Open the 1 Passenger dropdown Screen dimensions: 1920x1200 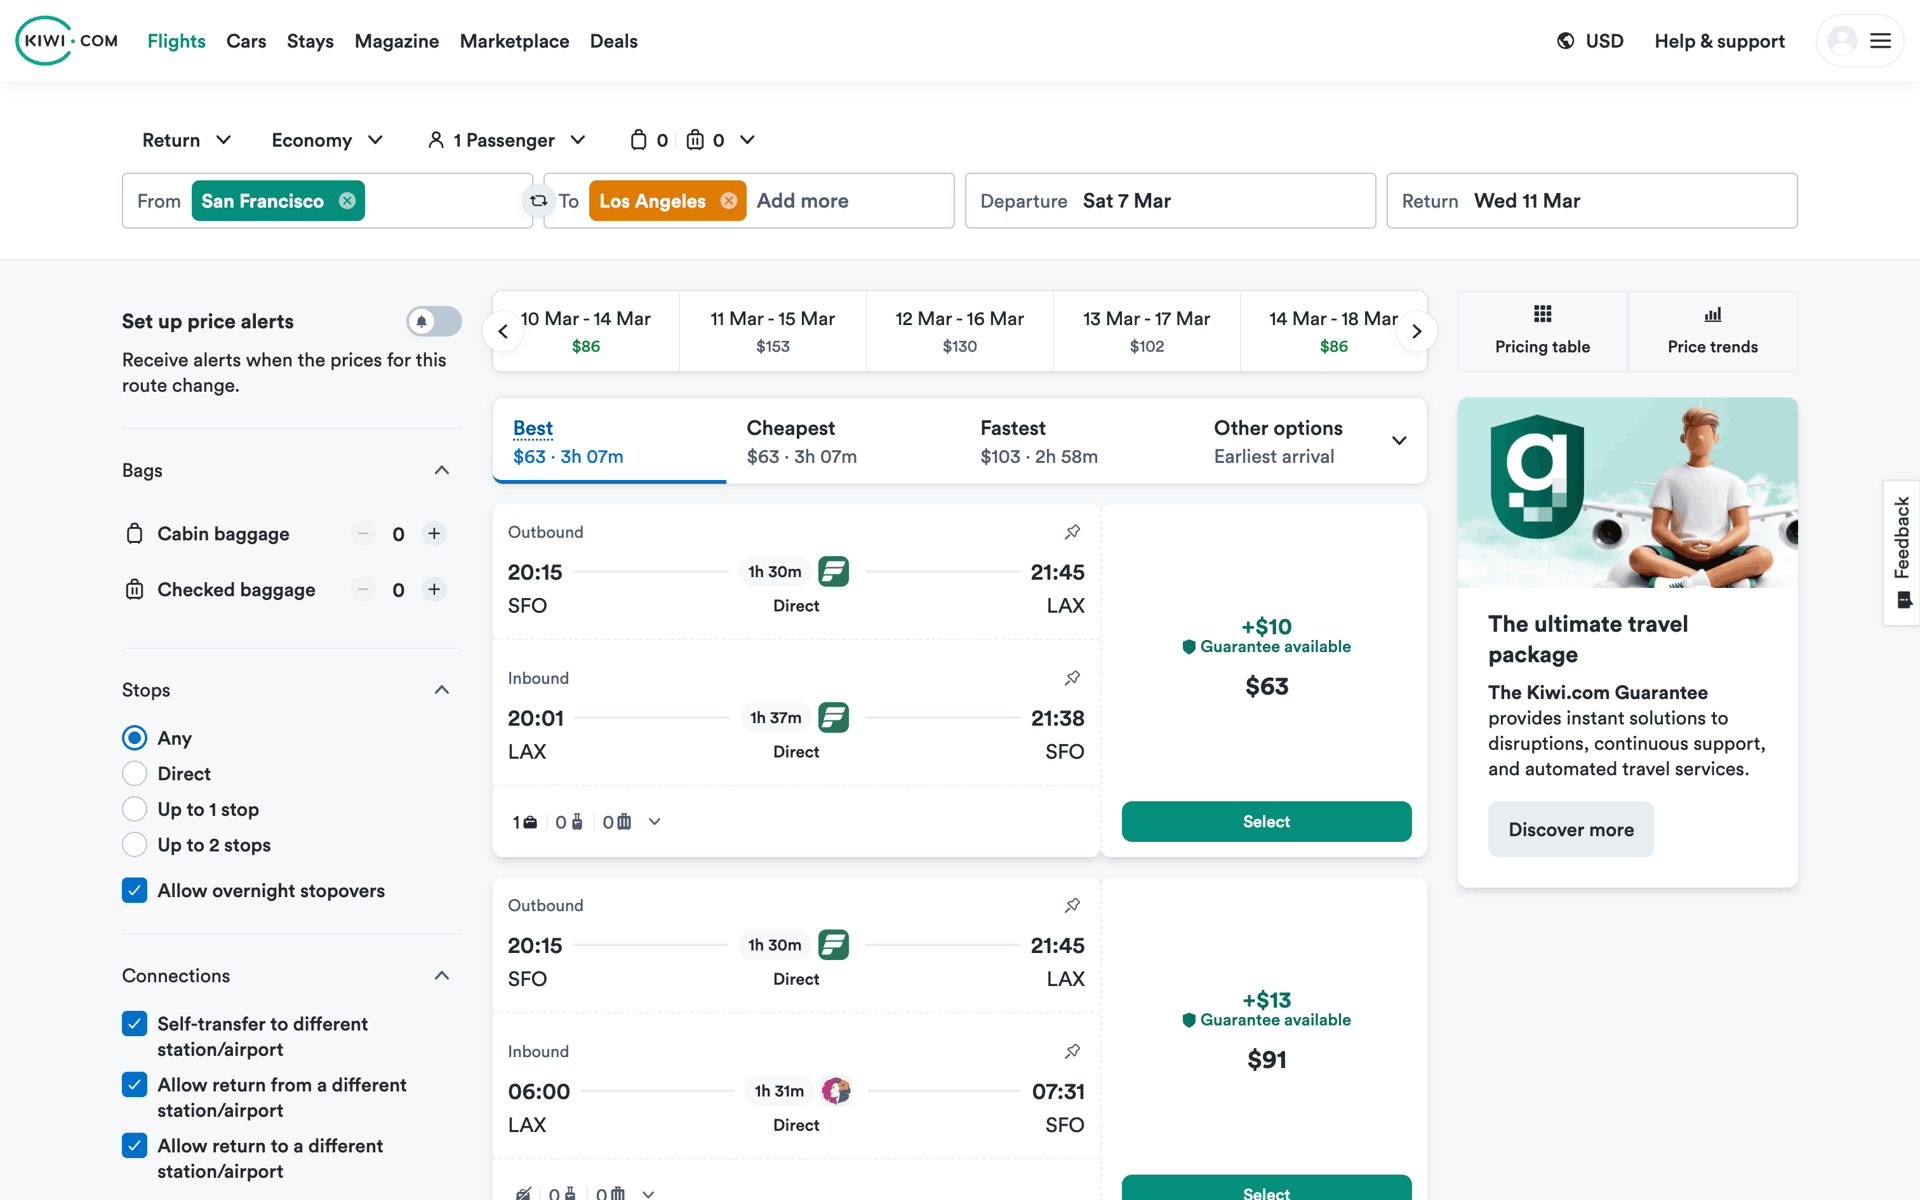click(506, 140)
